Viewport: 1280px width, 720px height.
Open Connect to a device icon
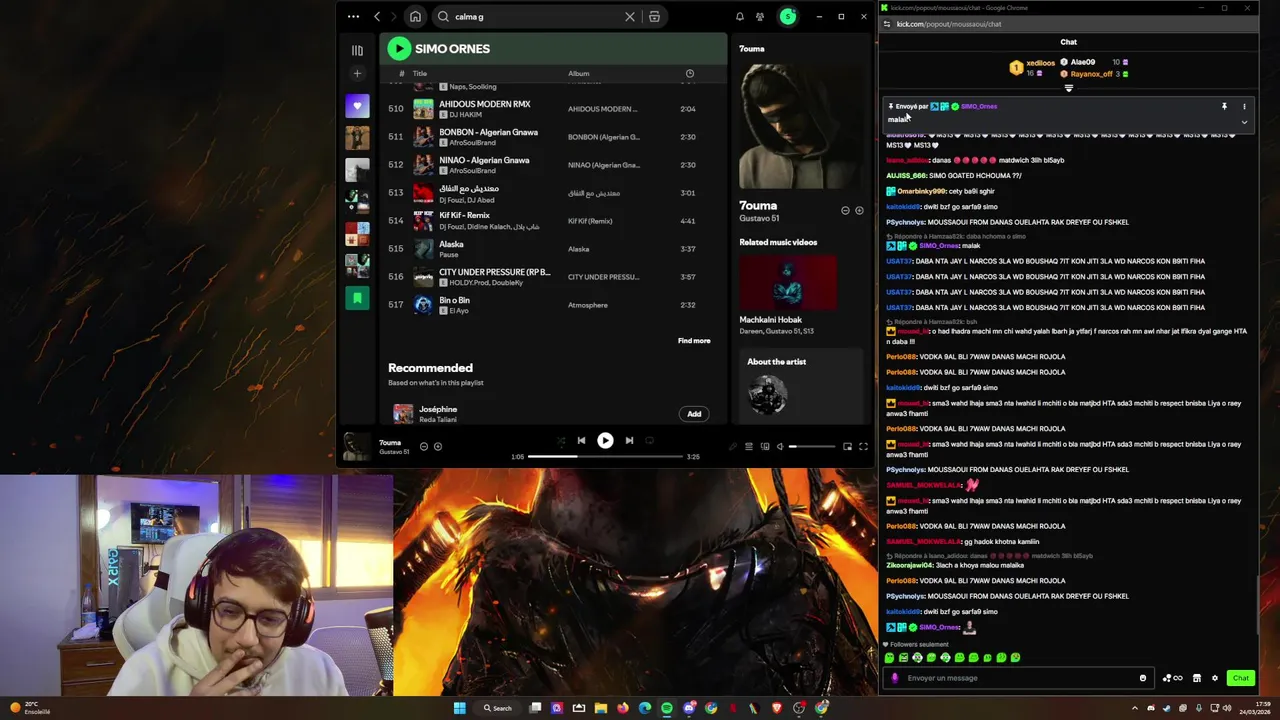[x=765, y=447]
